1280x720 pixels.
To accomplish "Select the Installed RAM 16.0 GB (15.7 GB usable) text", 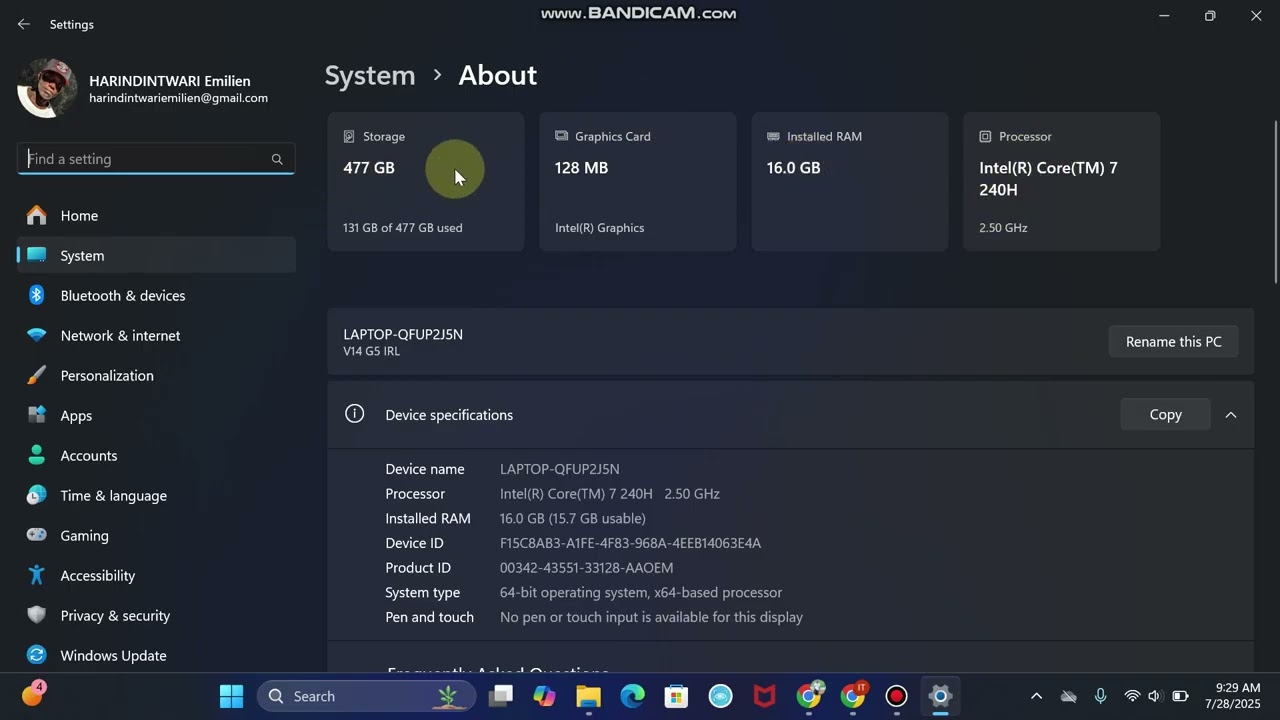I will click(x=572, y=518).
